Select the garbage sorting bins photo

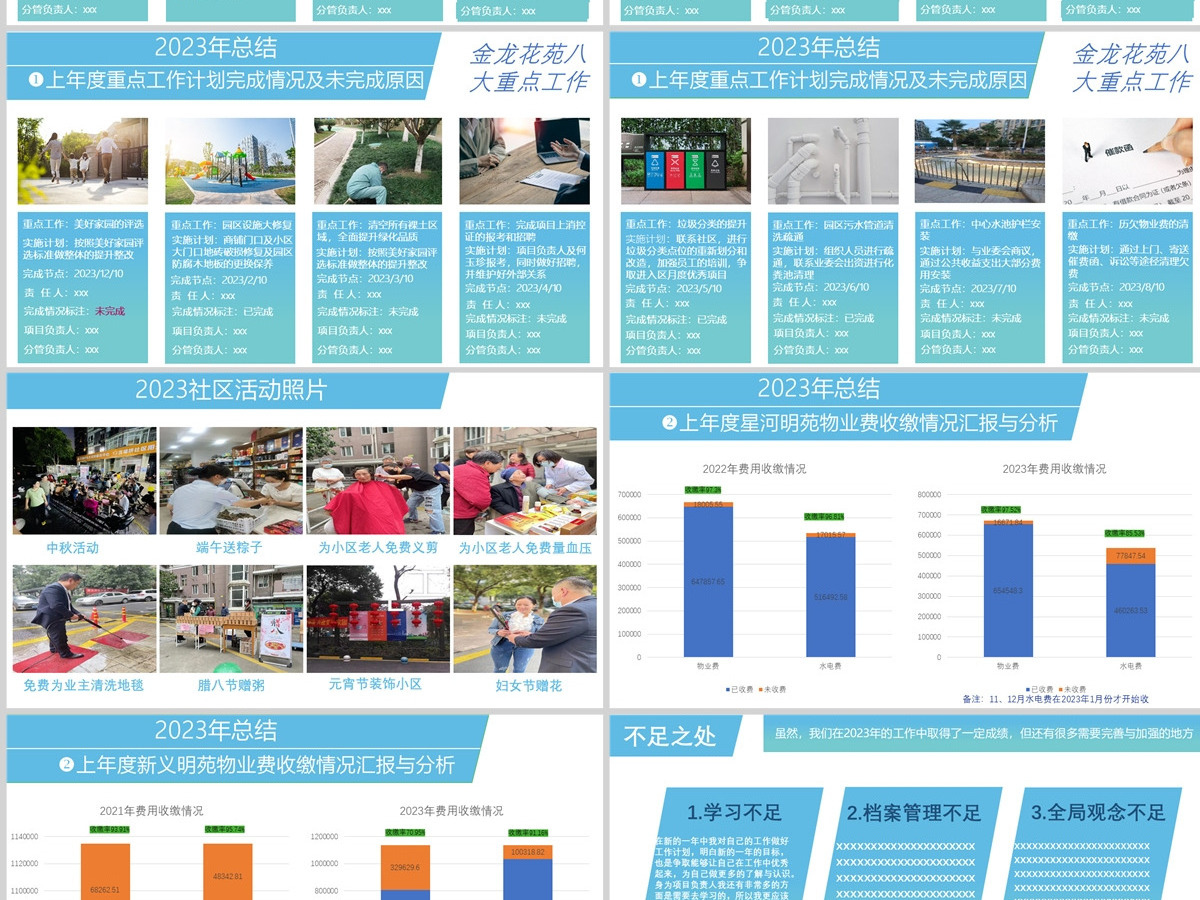point(686,161)
